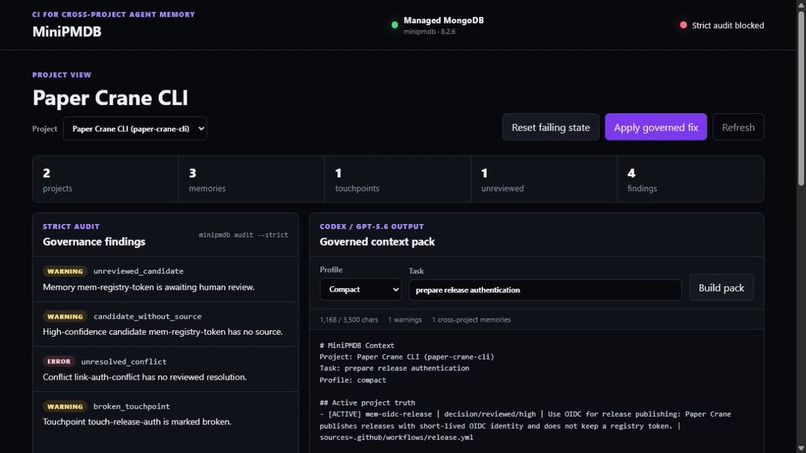
Task: Click the unreviewed_candidate finding code
Action: 138,271
